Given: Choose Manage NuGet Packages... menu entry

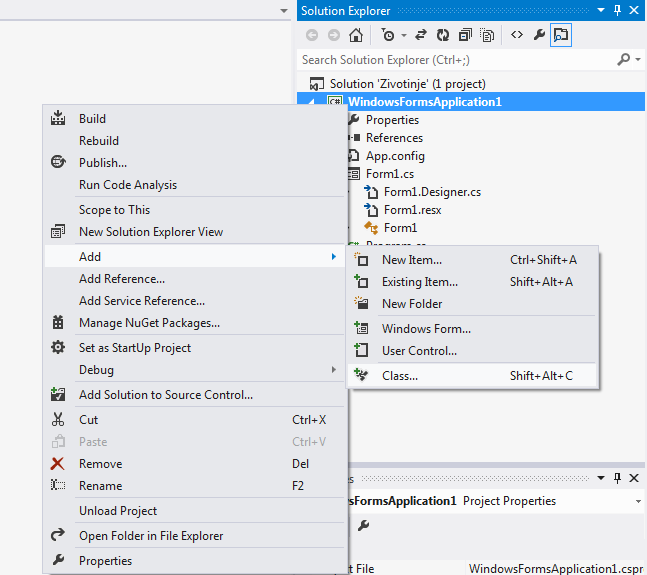Looking at the screenshot, I should coord(149,323).
